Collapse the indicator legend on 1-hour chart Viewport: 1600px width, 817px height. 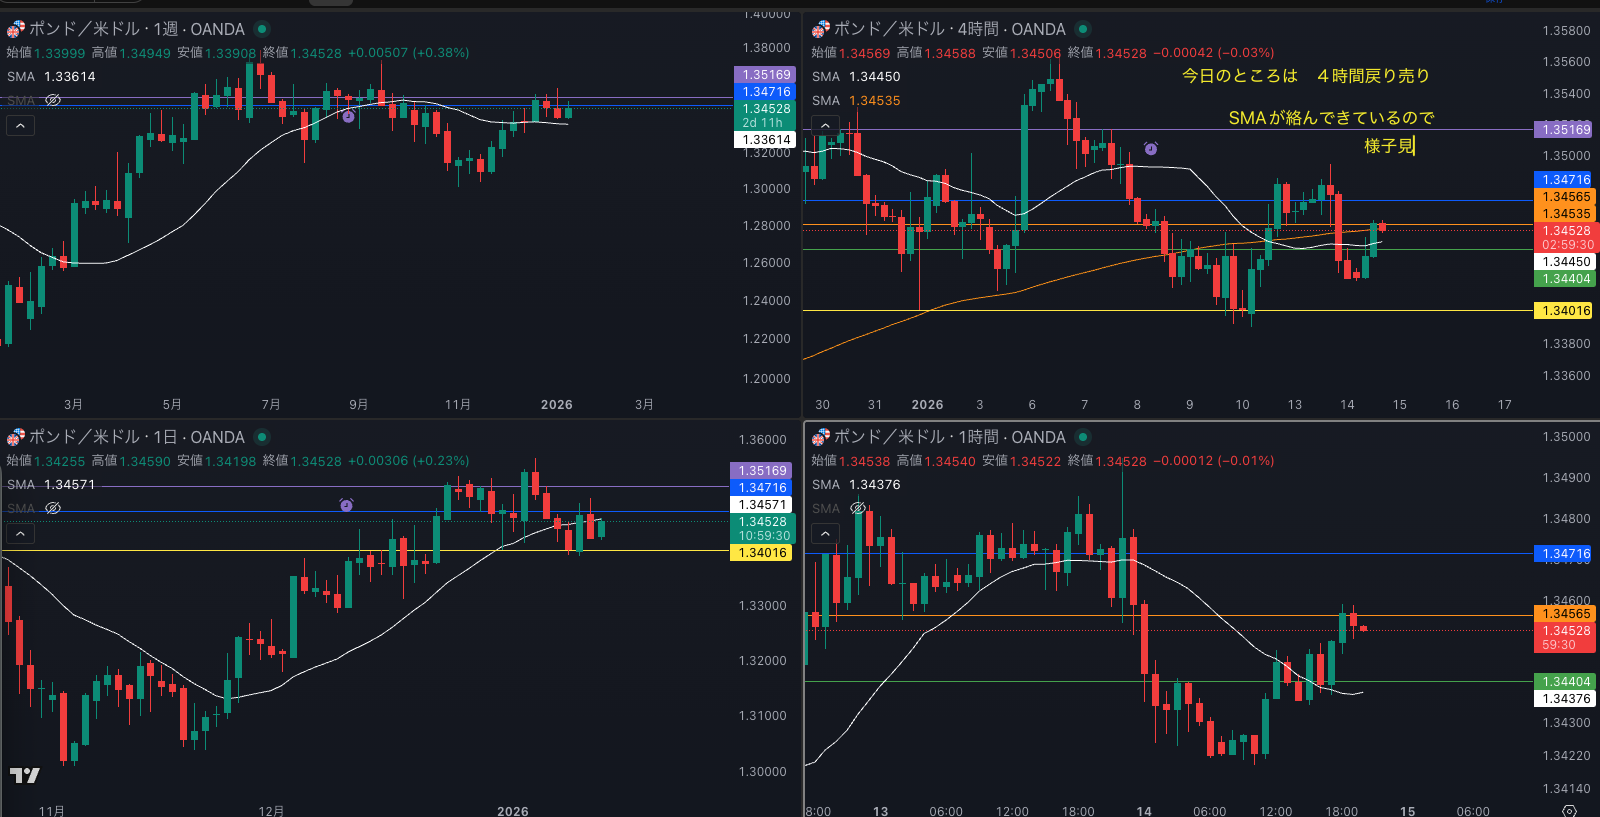tap(825, 533)
